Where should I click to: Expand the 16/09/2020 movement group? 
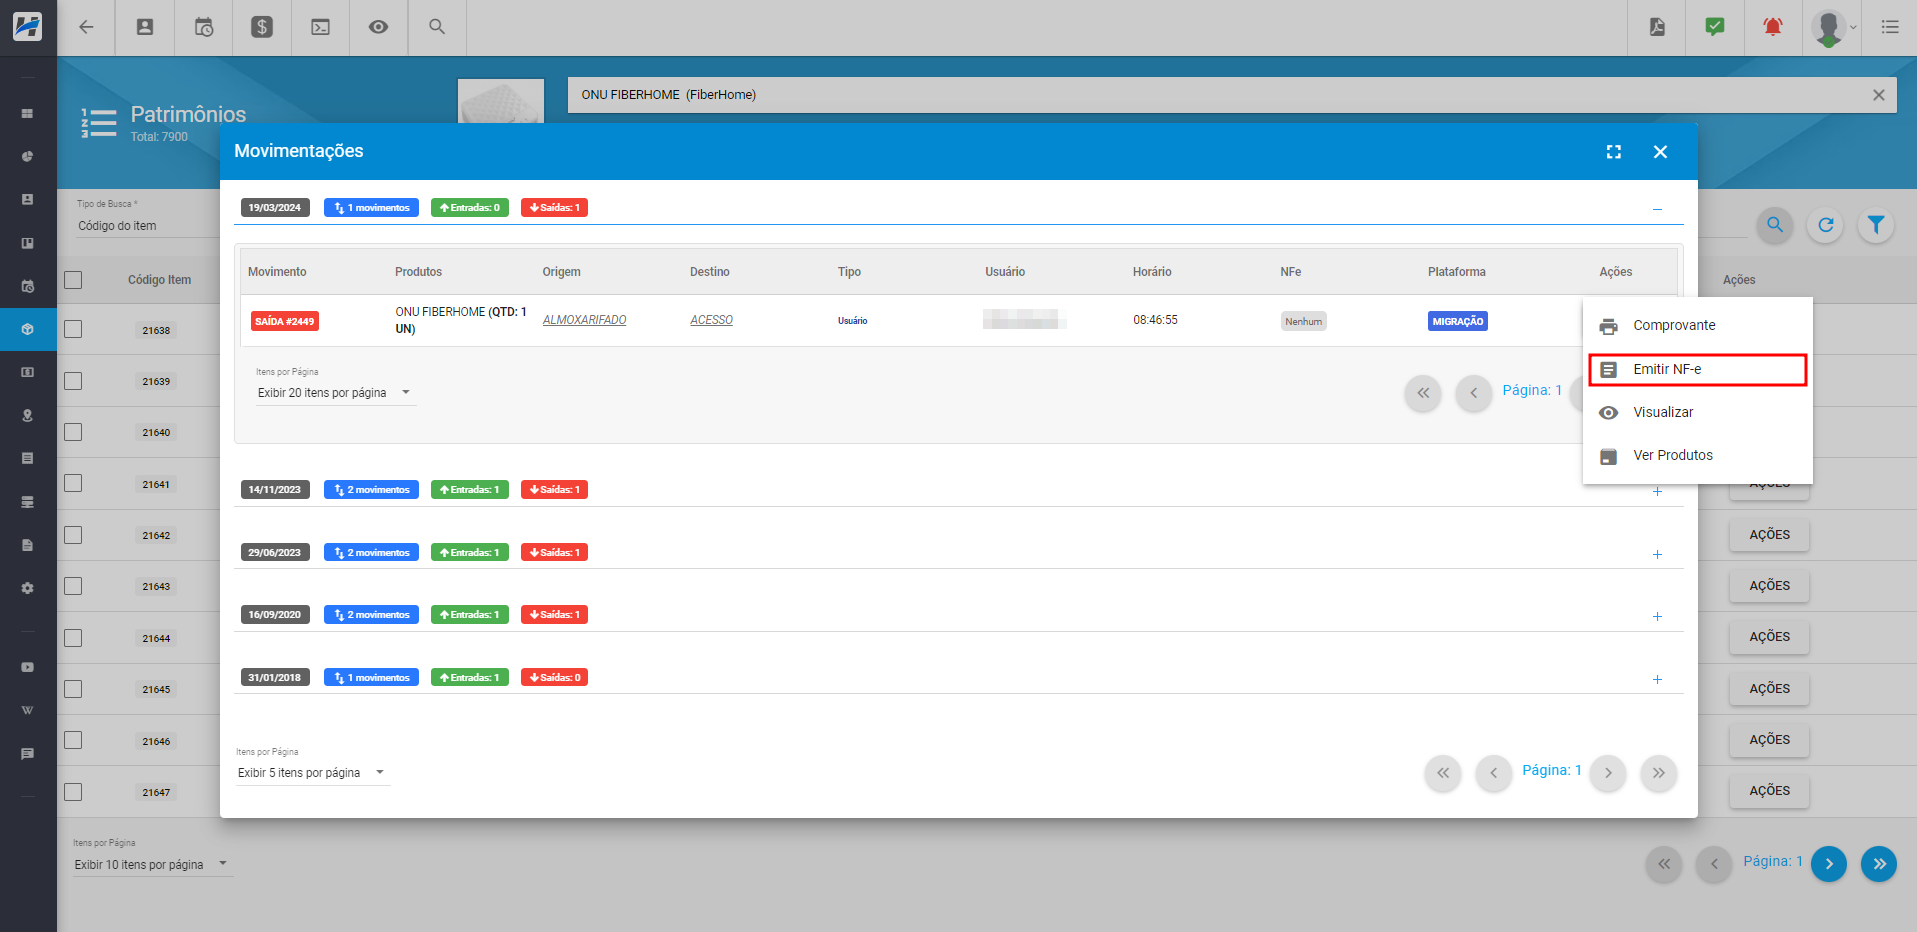coord(1657,616)
